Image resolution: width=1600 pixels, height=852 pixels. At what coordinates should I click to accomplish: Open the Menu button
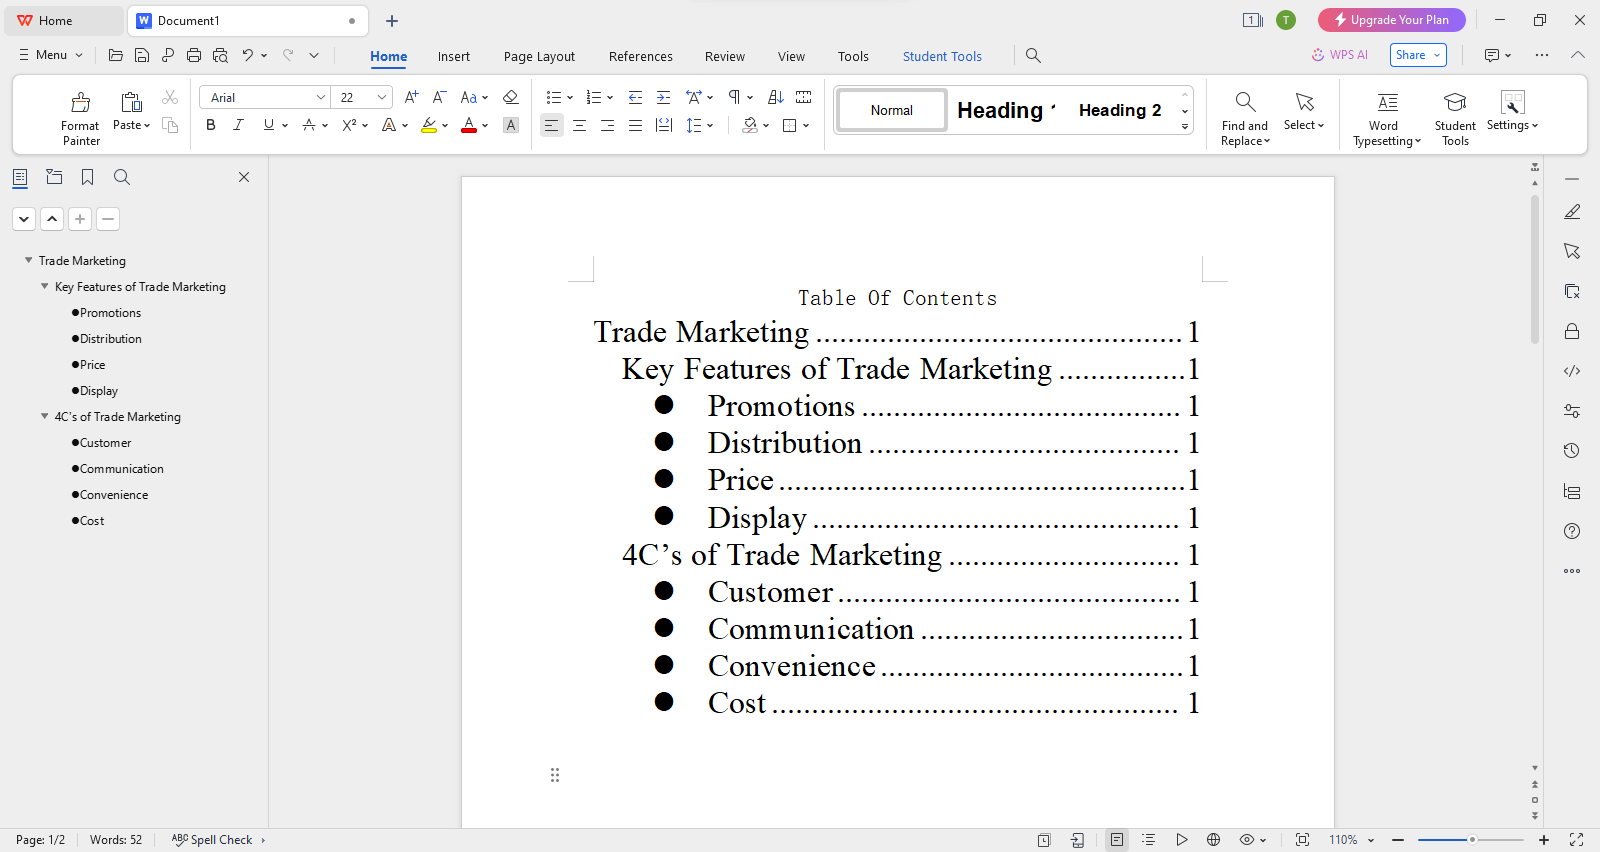[50, 55]
